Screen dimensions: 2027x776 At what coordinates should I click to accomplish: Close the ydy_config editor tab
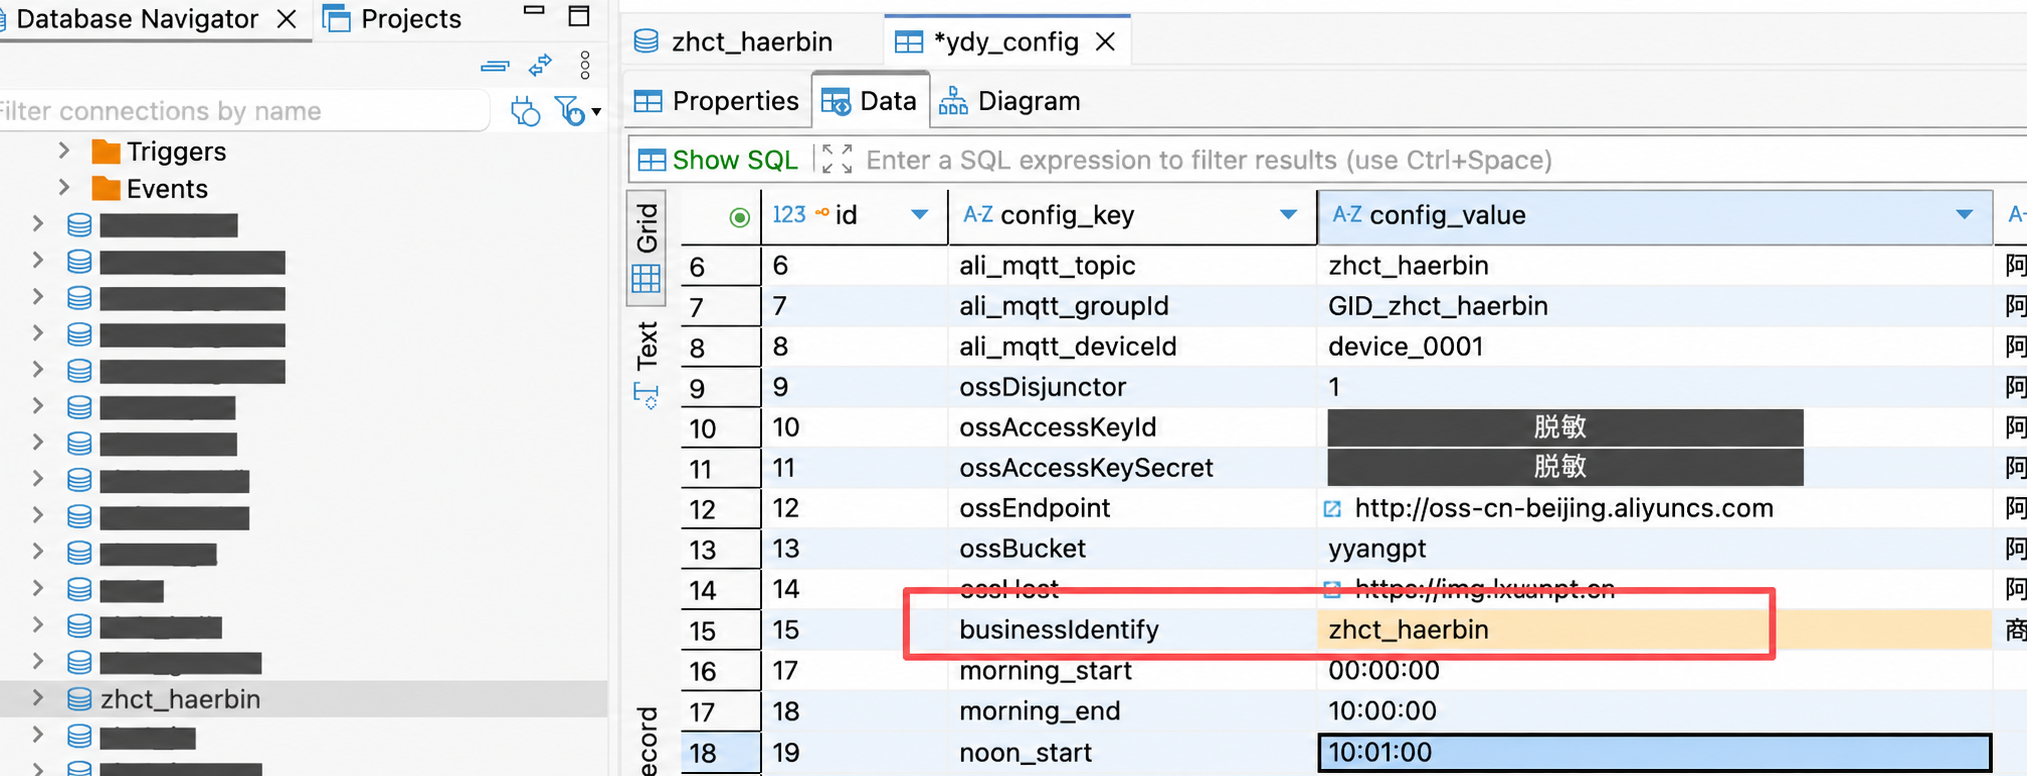pyautogui.click(x=1105, y=42)
